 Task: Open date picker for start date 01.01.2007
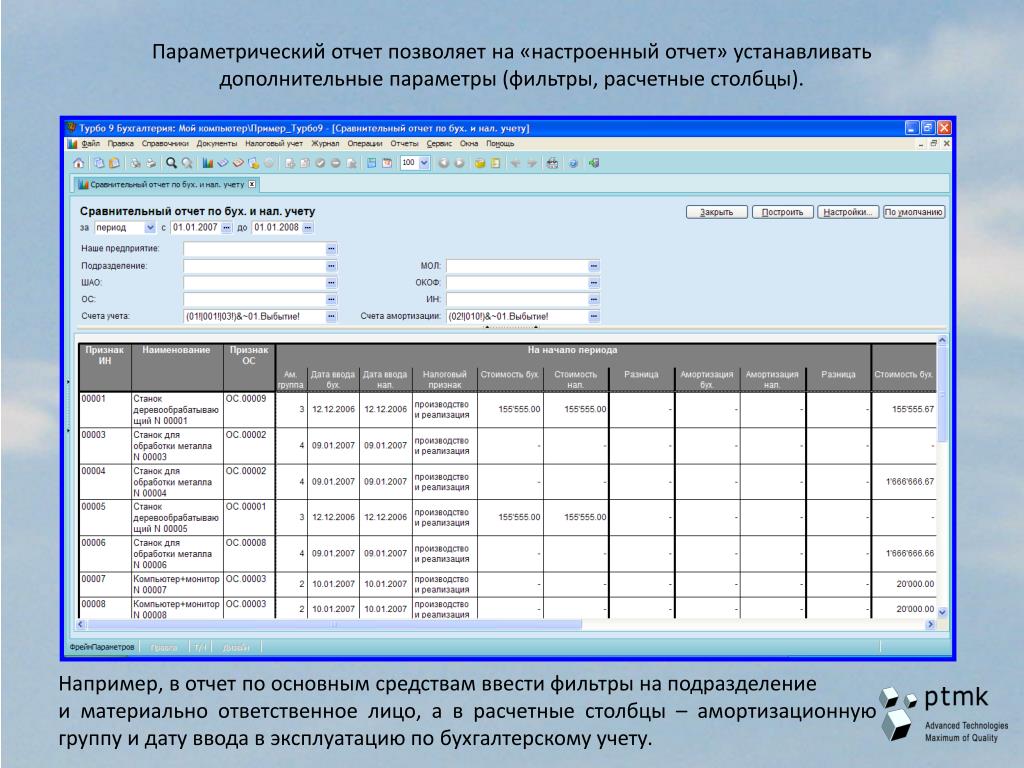(227, 227)
